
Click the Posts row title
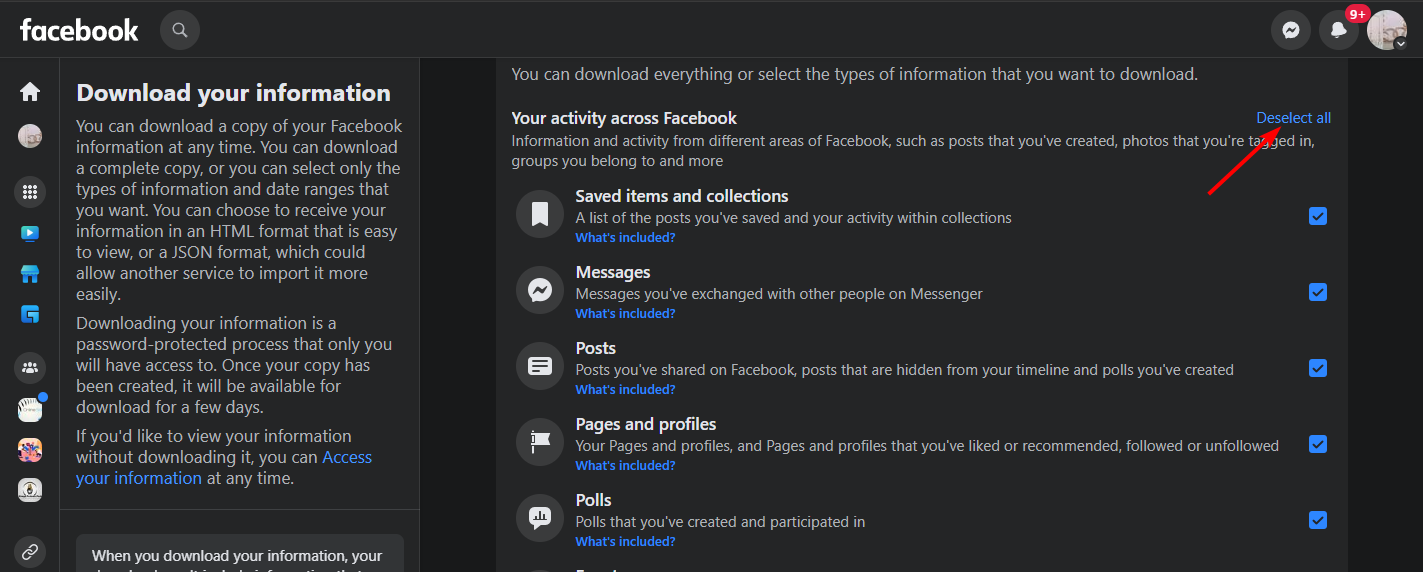pos(596,348)
